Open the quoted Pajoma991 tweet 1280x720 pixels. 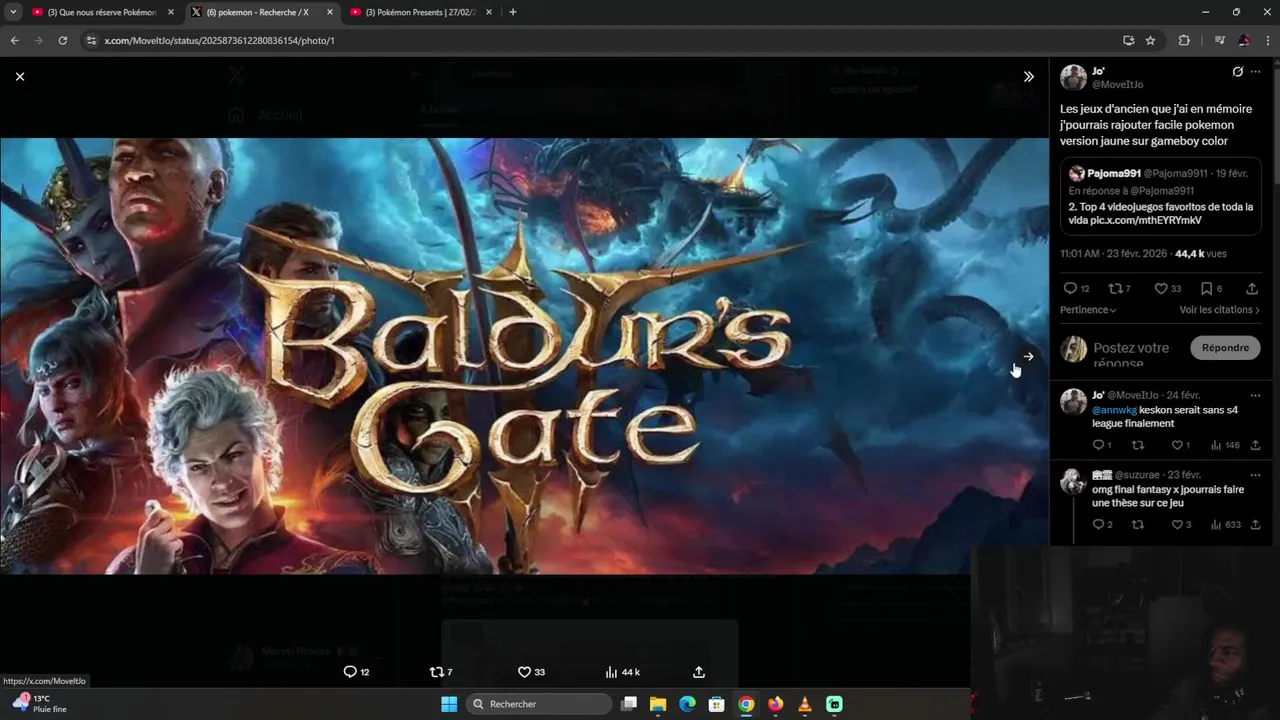[x=1161, y=197]
